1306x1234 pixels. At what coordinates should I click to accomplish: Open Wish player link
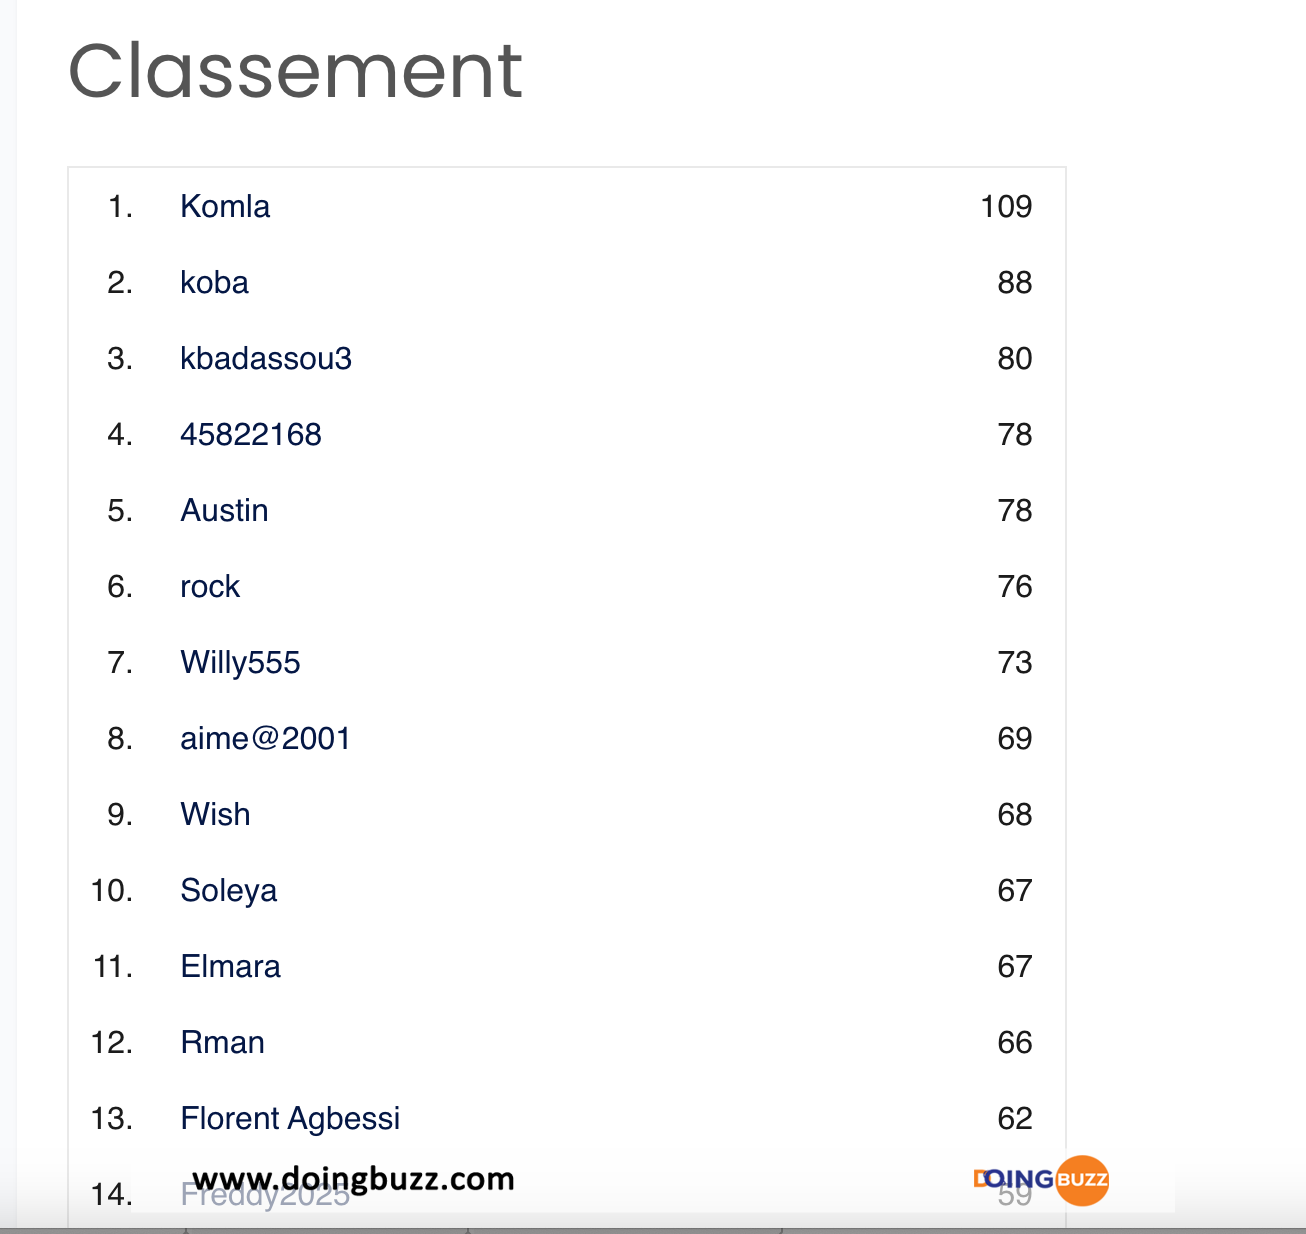click(215, 814)
